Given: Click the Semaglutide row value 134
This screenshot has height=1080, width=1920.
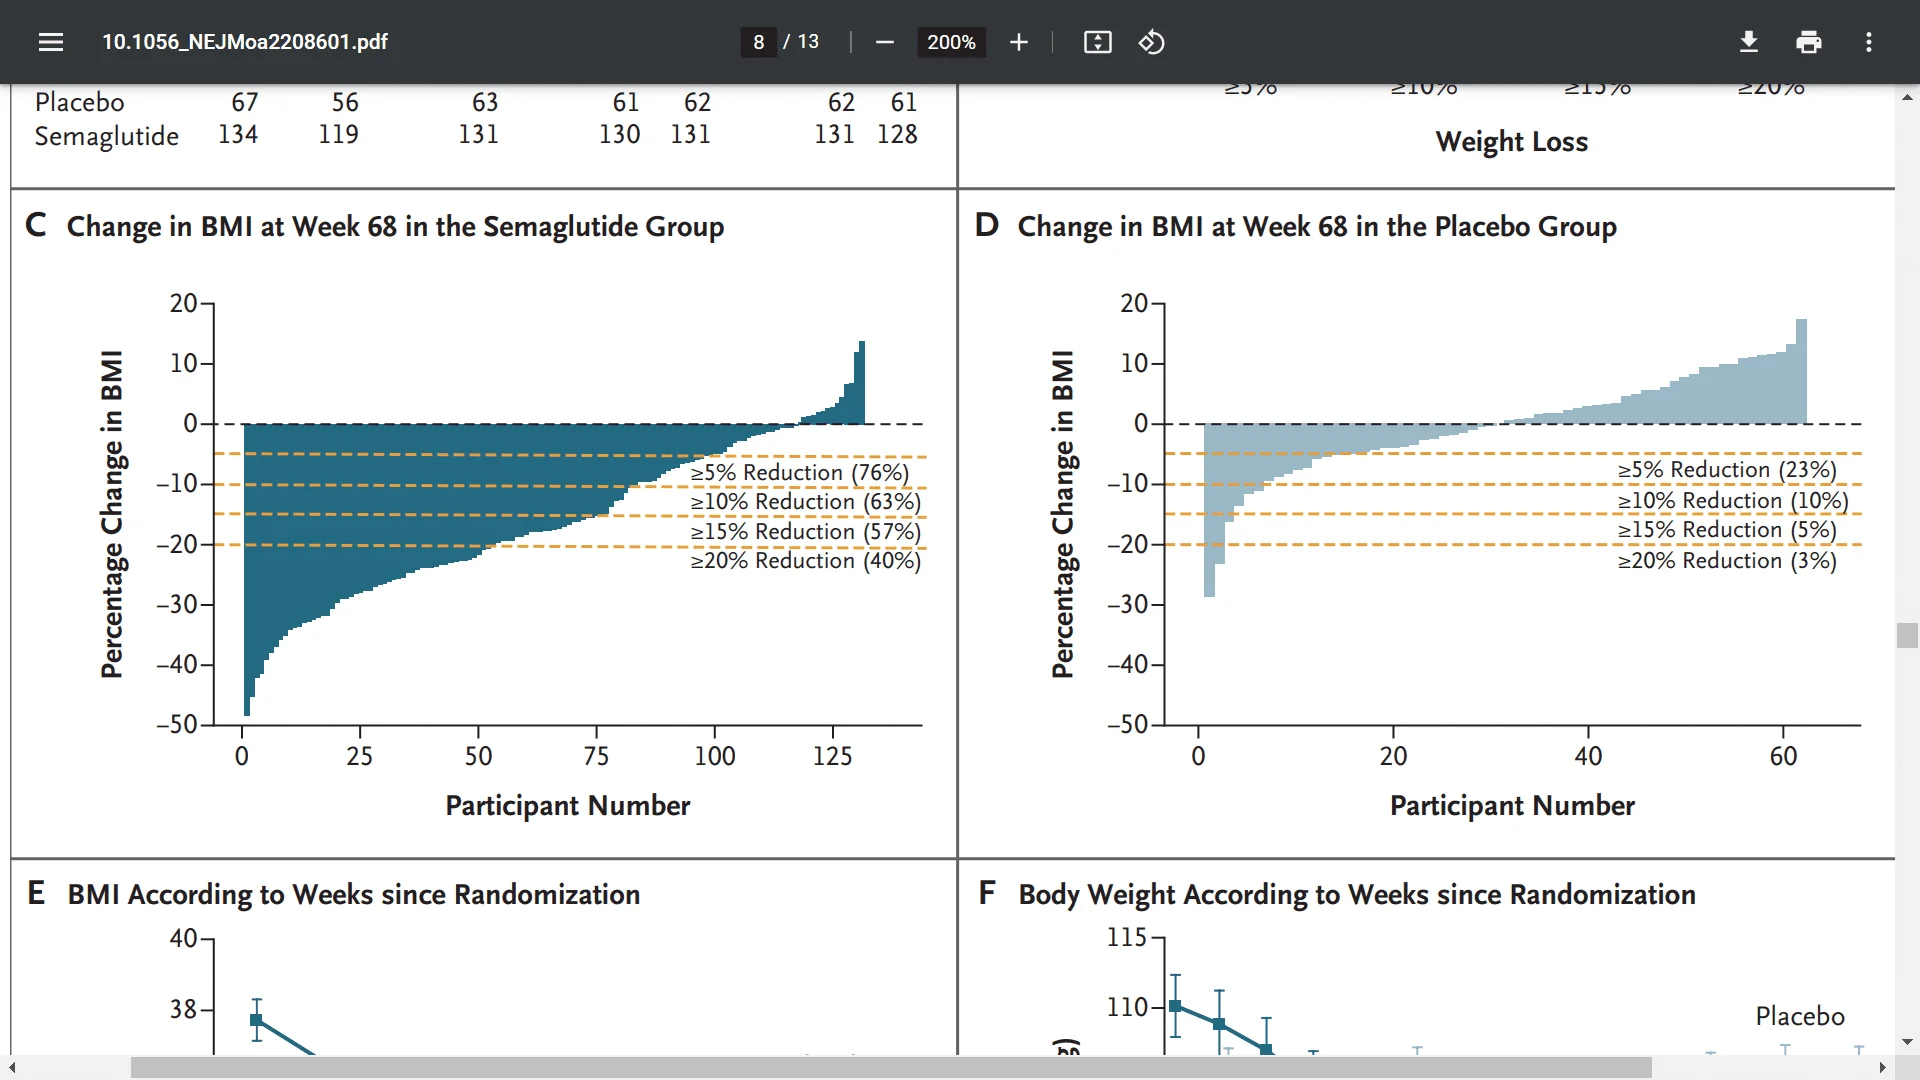Looking at the screenshot, I should pyautogui.click(x=238, y=134).
